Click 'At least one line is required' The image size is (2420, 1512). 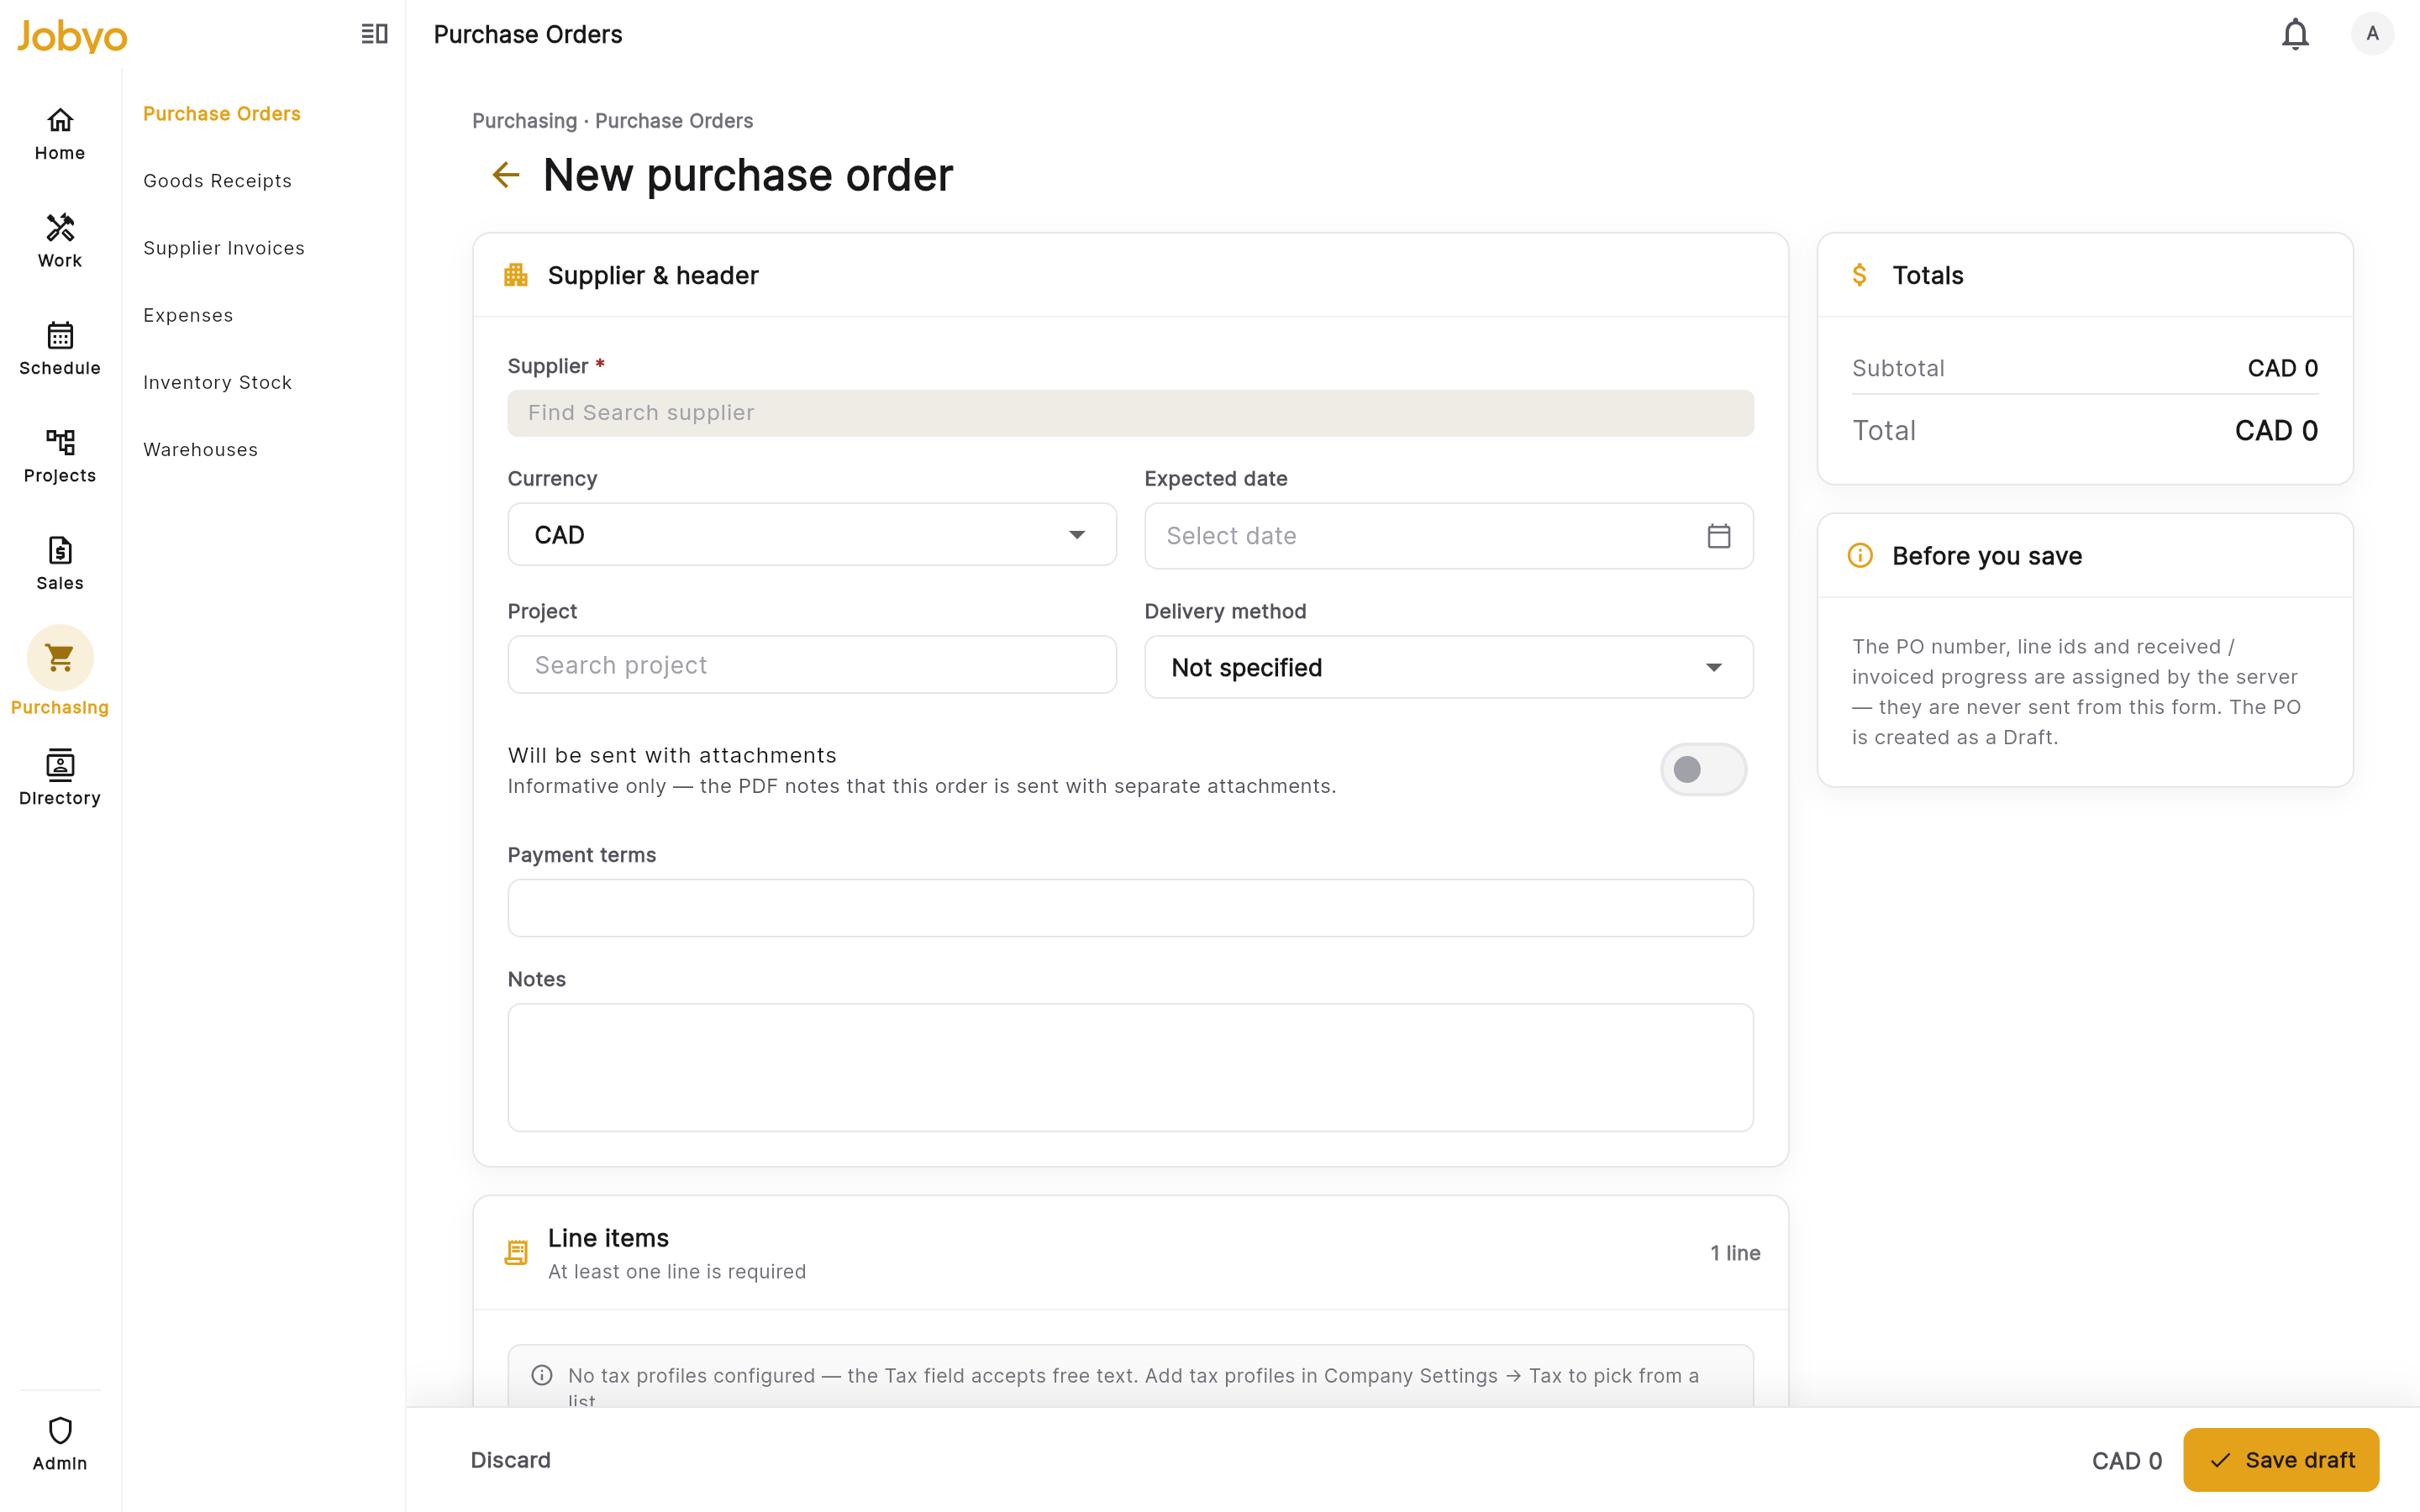pyautogui.click(x=677, y=1272)
